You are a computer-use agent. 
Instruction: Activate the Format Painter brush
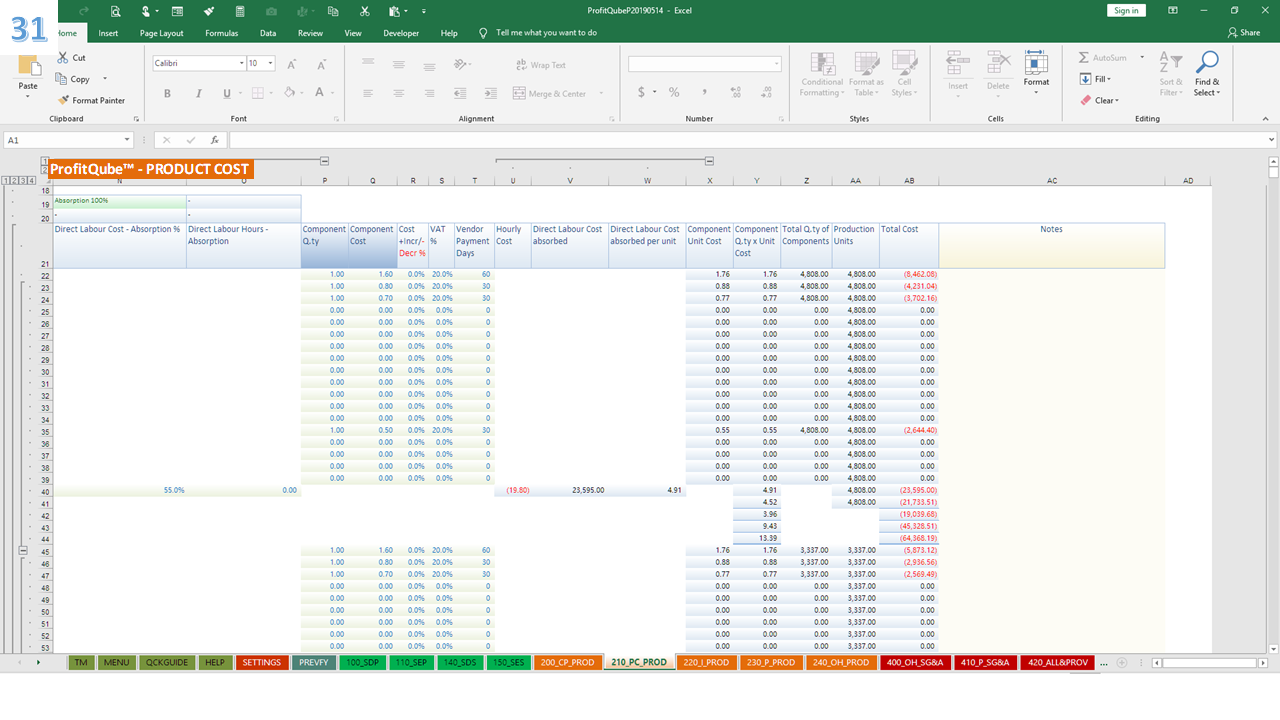pyautogui.click(x=64, y=100)
